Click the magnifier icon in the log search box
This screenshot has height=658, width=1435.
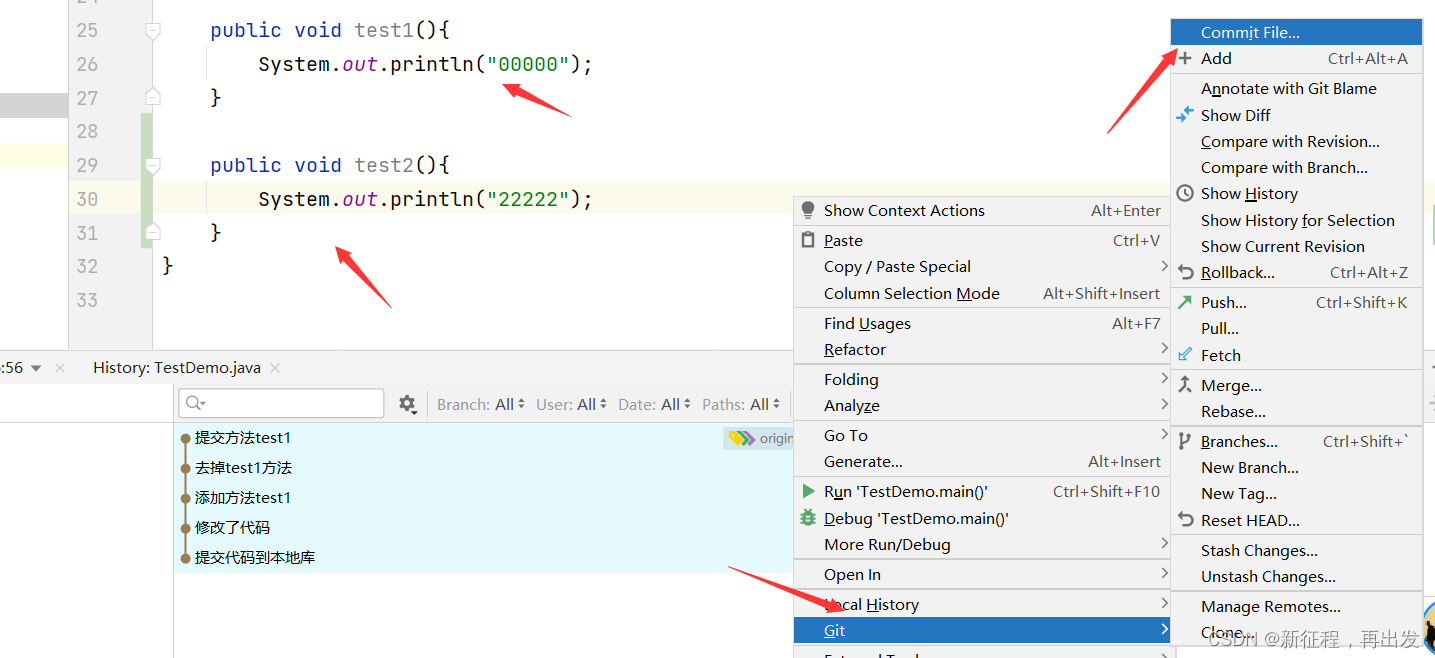pos(195,403)
